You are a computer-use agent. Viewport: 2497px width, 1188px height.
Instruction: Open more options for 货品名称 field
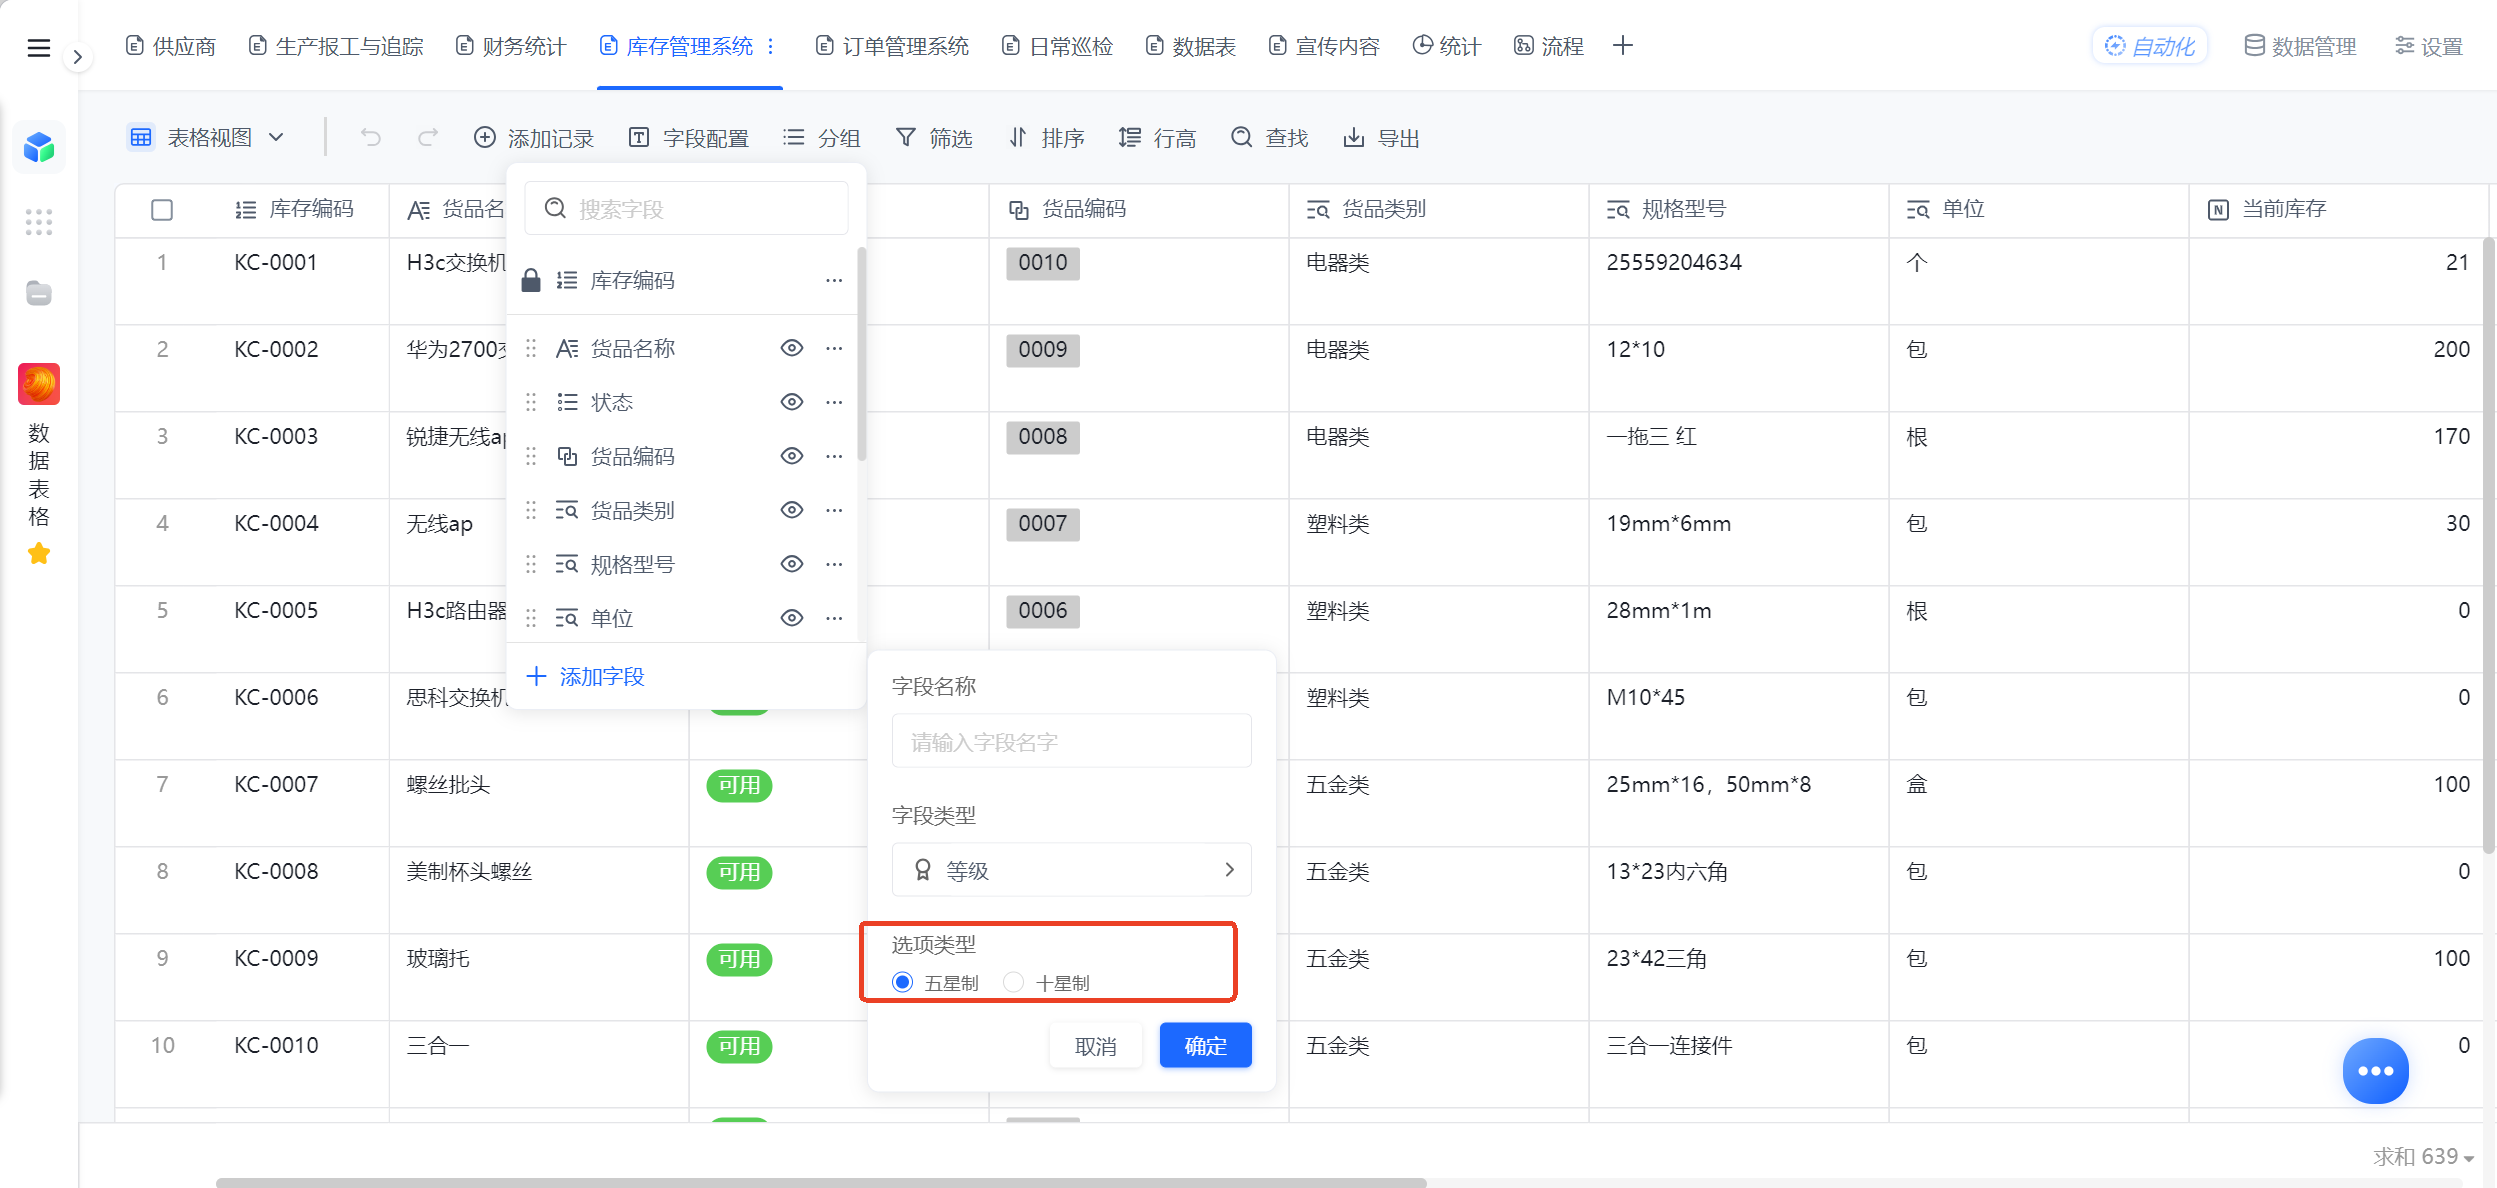834,348
